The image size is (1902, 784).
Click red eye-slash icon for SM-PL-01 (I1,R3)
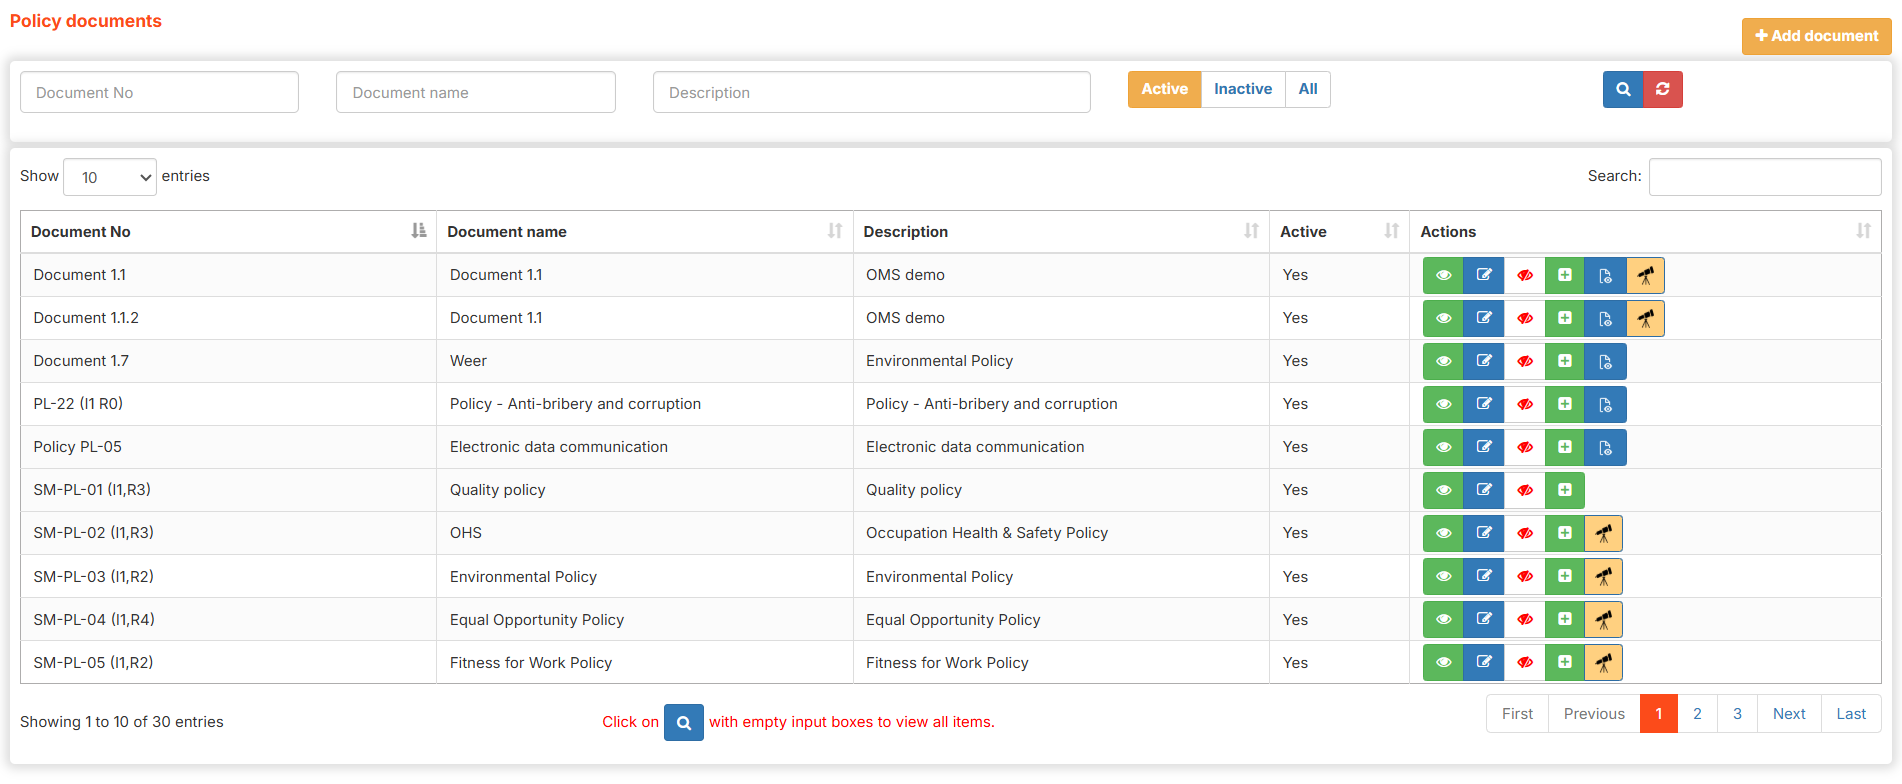pos(1524,490)
